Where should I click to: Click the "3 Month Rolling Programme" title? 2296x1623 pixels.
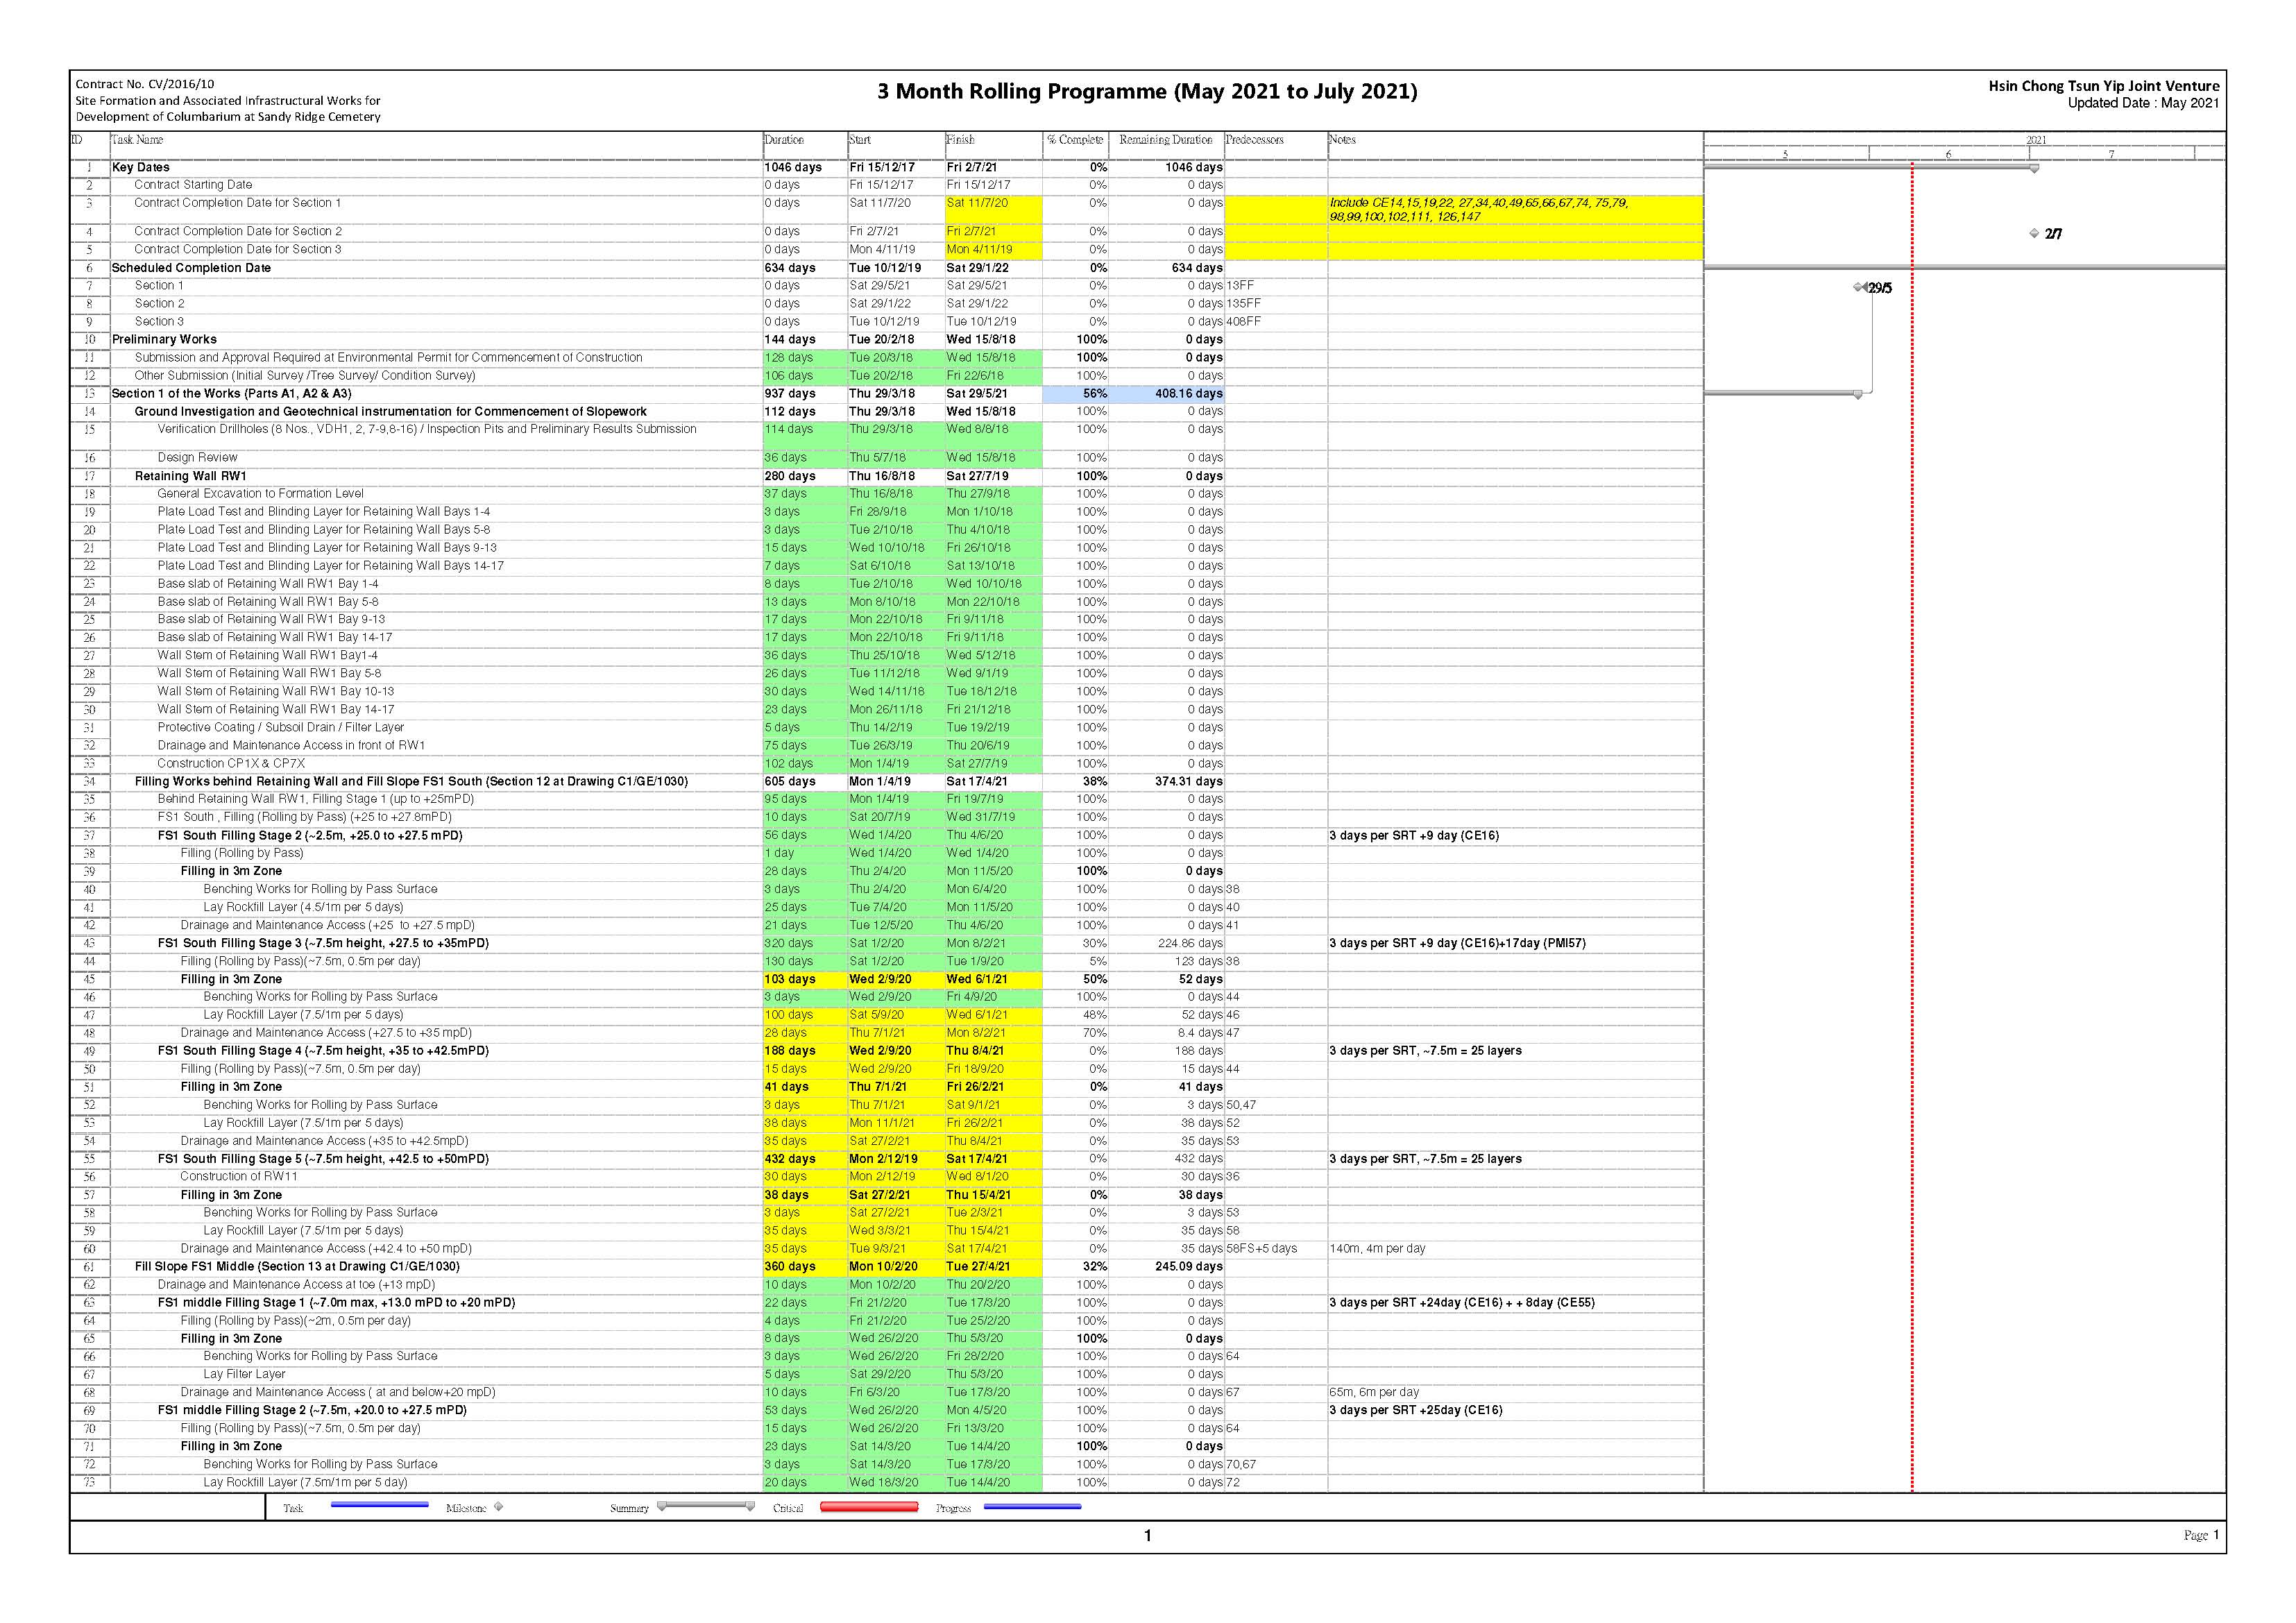point(1146,92)
